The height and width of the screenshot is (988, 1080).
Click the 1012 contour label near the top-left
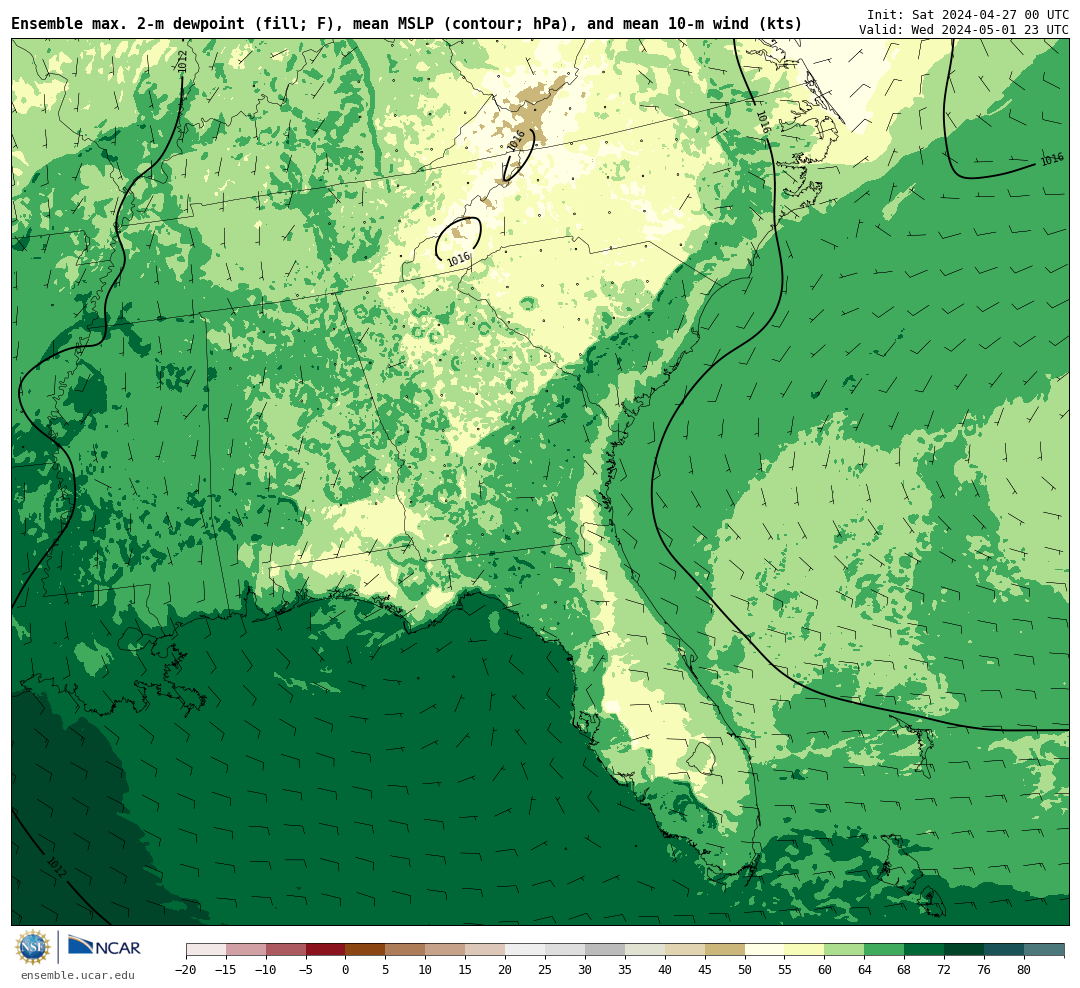[x=182, y=61]
